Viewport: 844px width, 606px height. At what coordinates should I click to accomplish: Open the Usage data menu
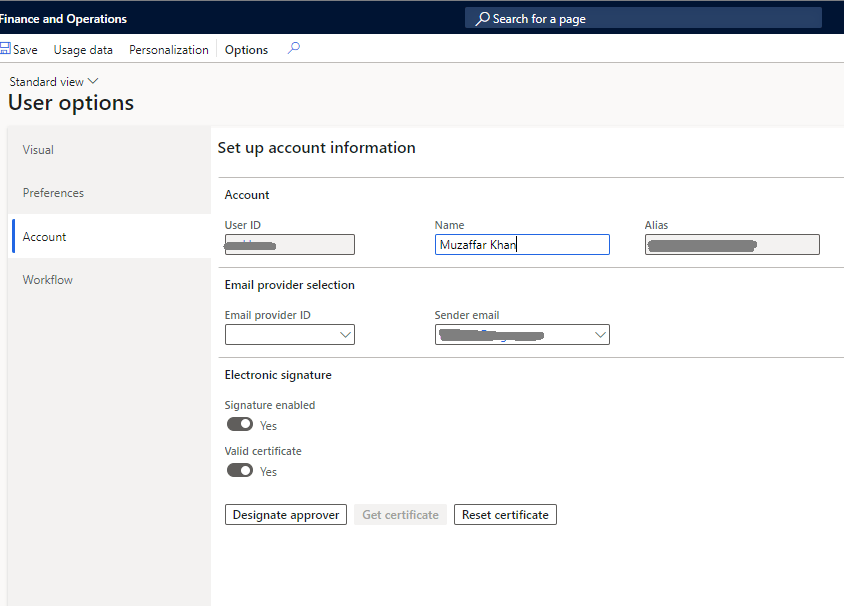click(x=83, y=50)
